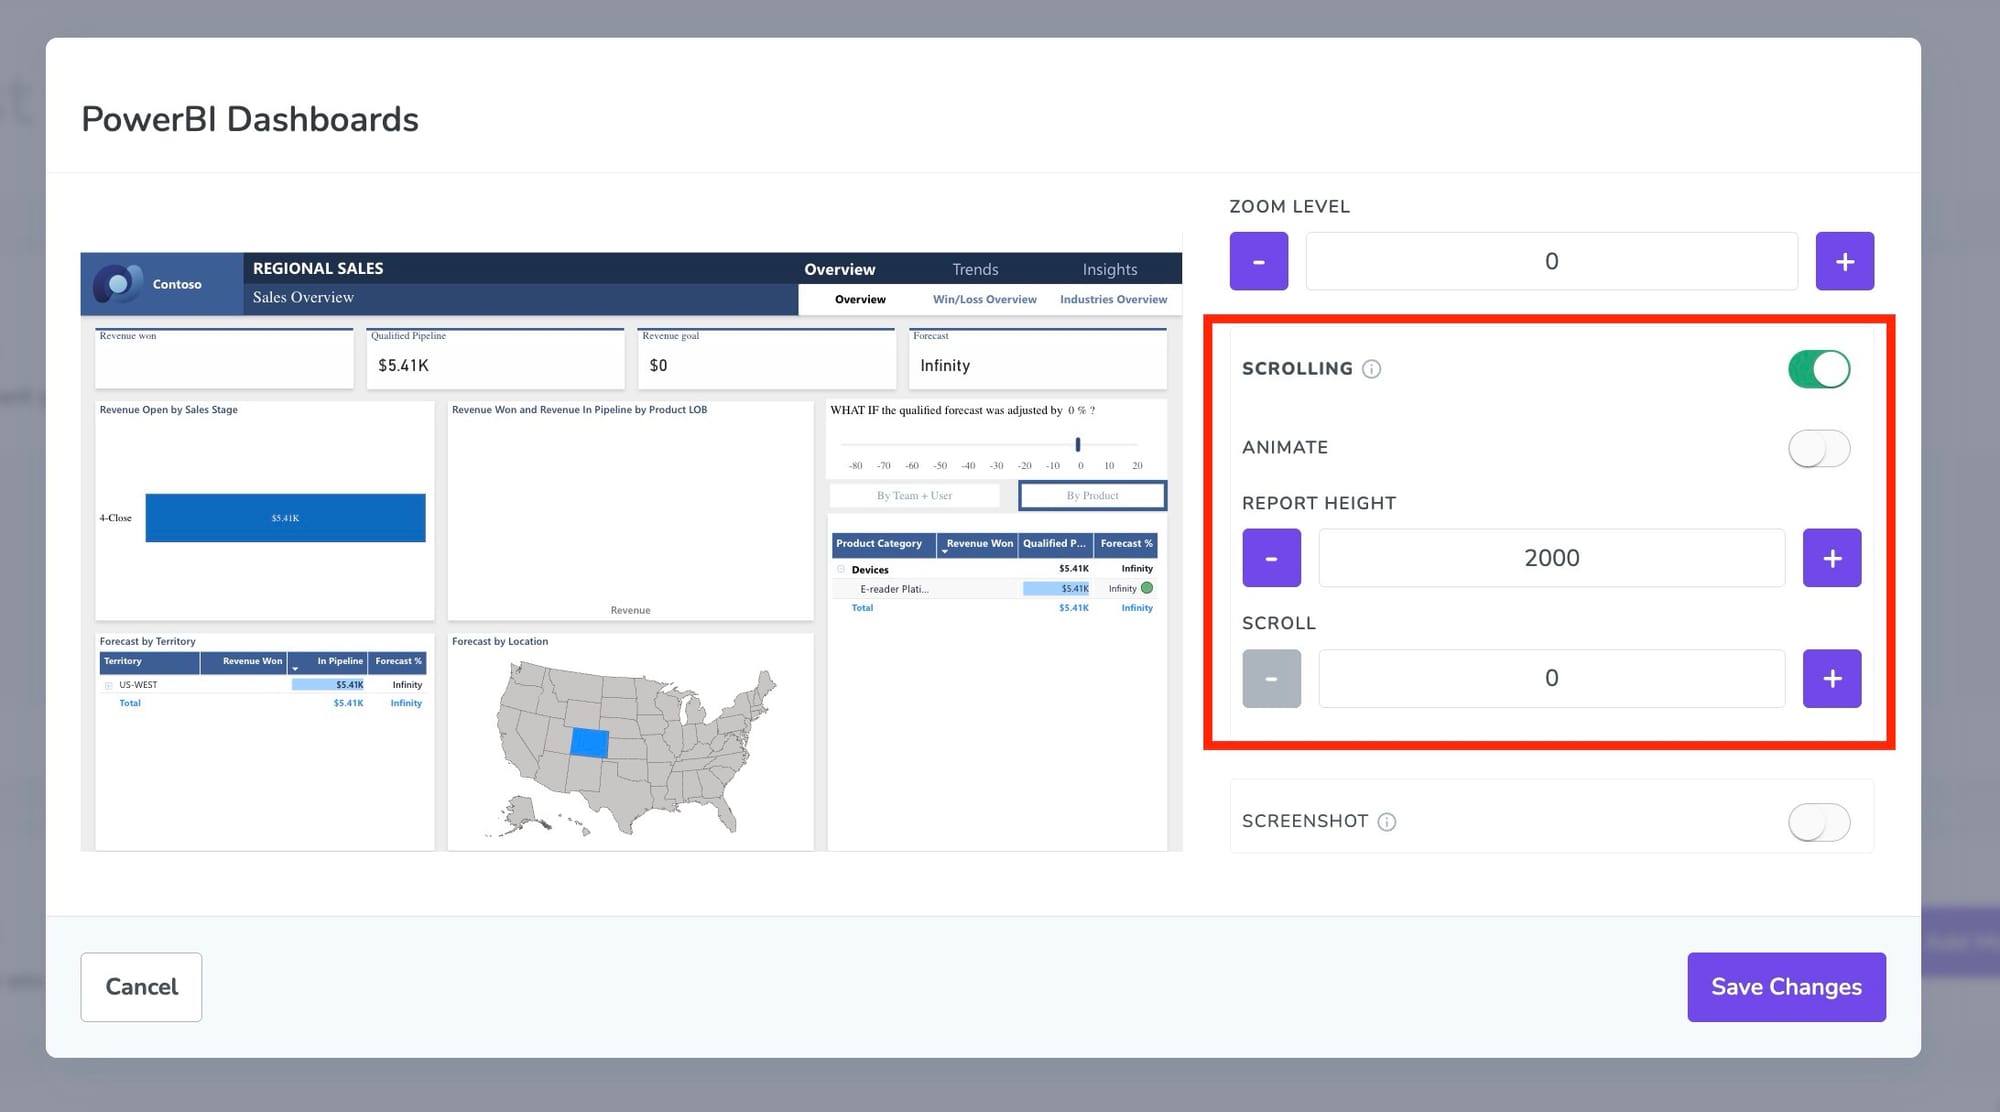This screenshot has height=1112, width=2000.
Task: Increase the zoom level with plus button
Action: pos(1844,261)
